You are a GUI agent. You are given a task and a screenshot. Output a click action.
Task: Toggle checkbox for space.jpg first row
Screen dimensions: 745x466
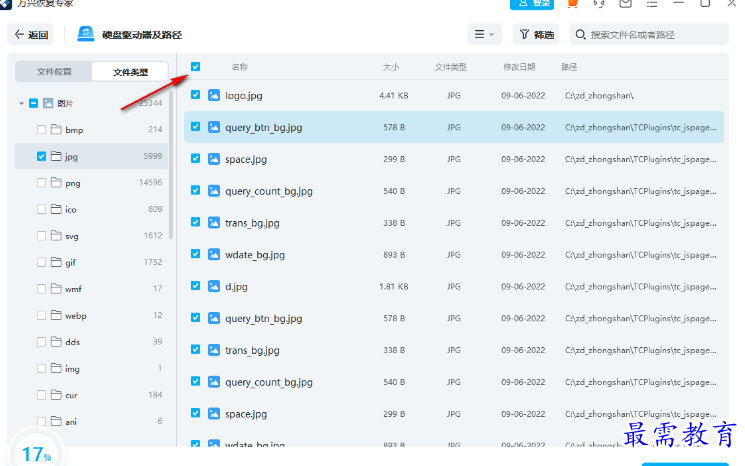coord(196,160)
